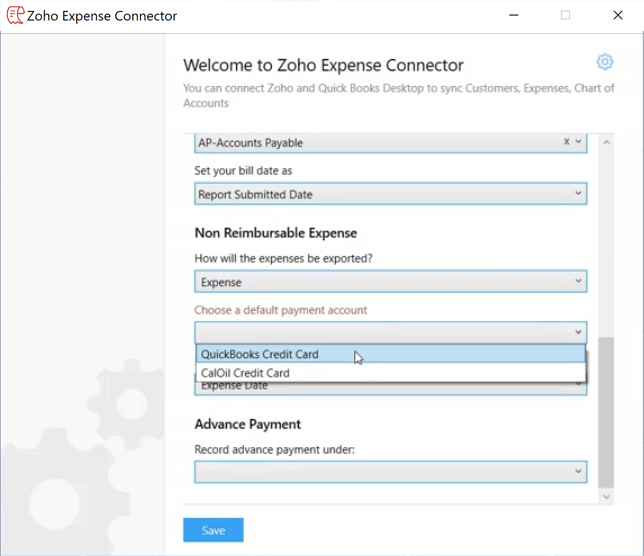Image resolution: width=644 pixels, height=556 pixels.
Task: Open the settings gear icon
Action: (604, 62)
